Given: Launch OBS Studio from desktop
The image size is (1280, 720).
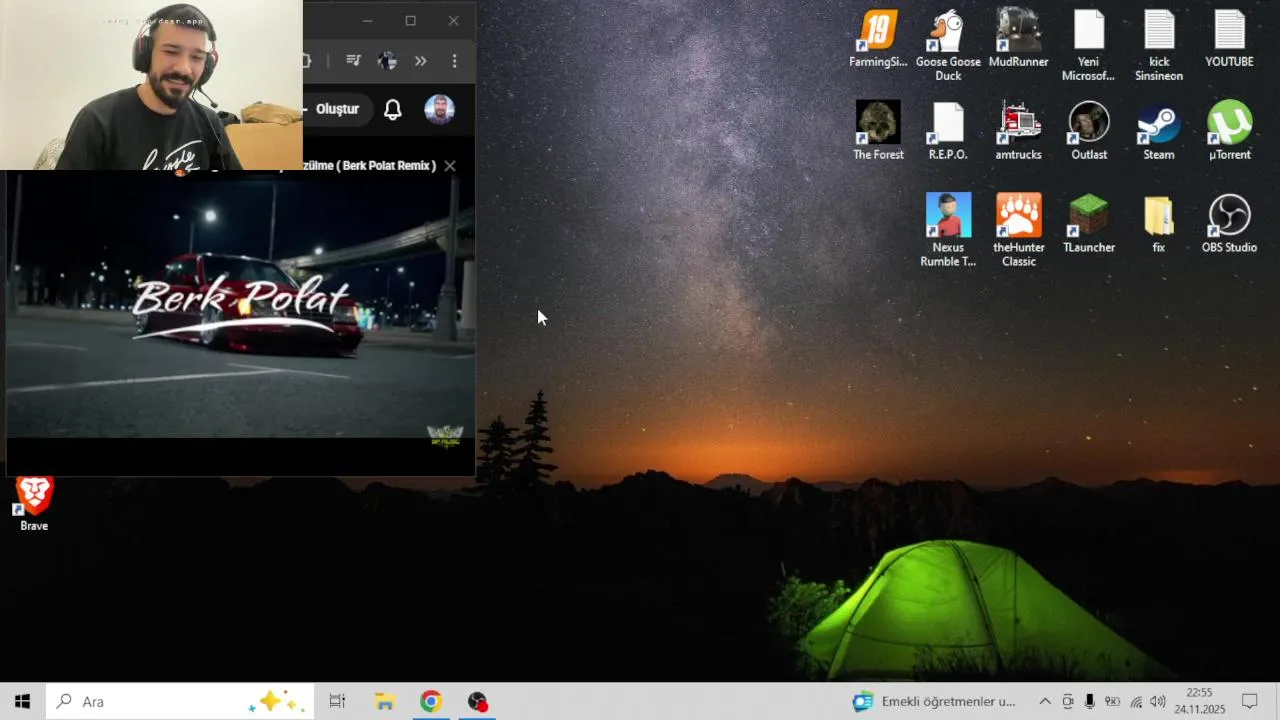Looking at the screenshot, I should [x=1229, y=224].
